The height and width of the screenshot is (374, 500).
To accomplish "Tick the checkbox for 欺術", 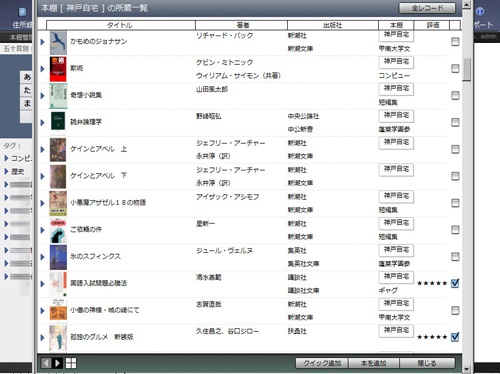I will pos(455,69).
